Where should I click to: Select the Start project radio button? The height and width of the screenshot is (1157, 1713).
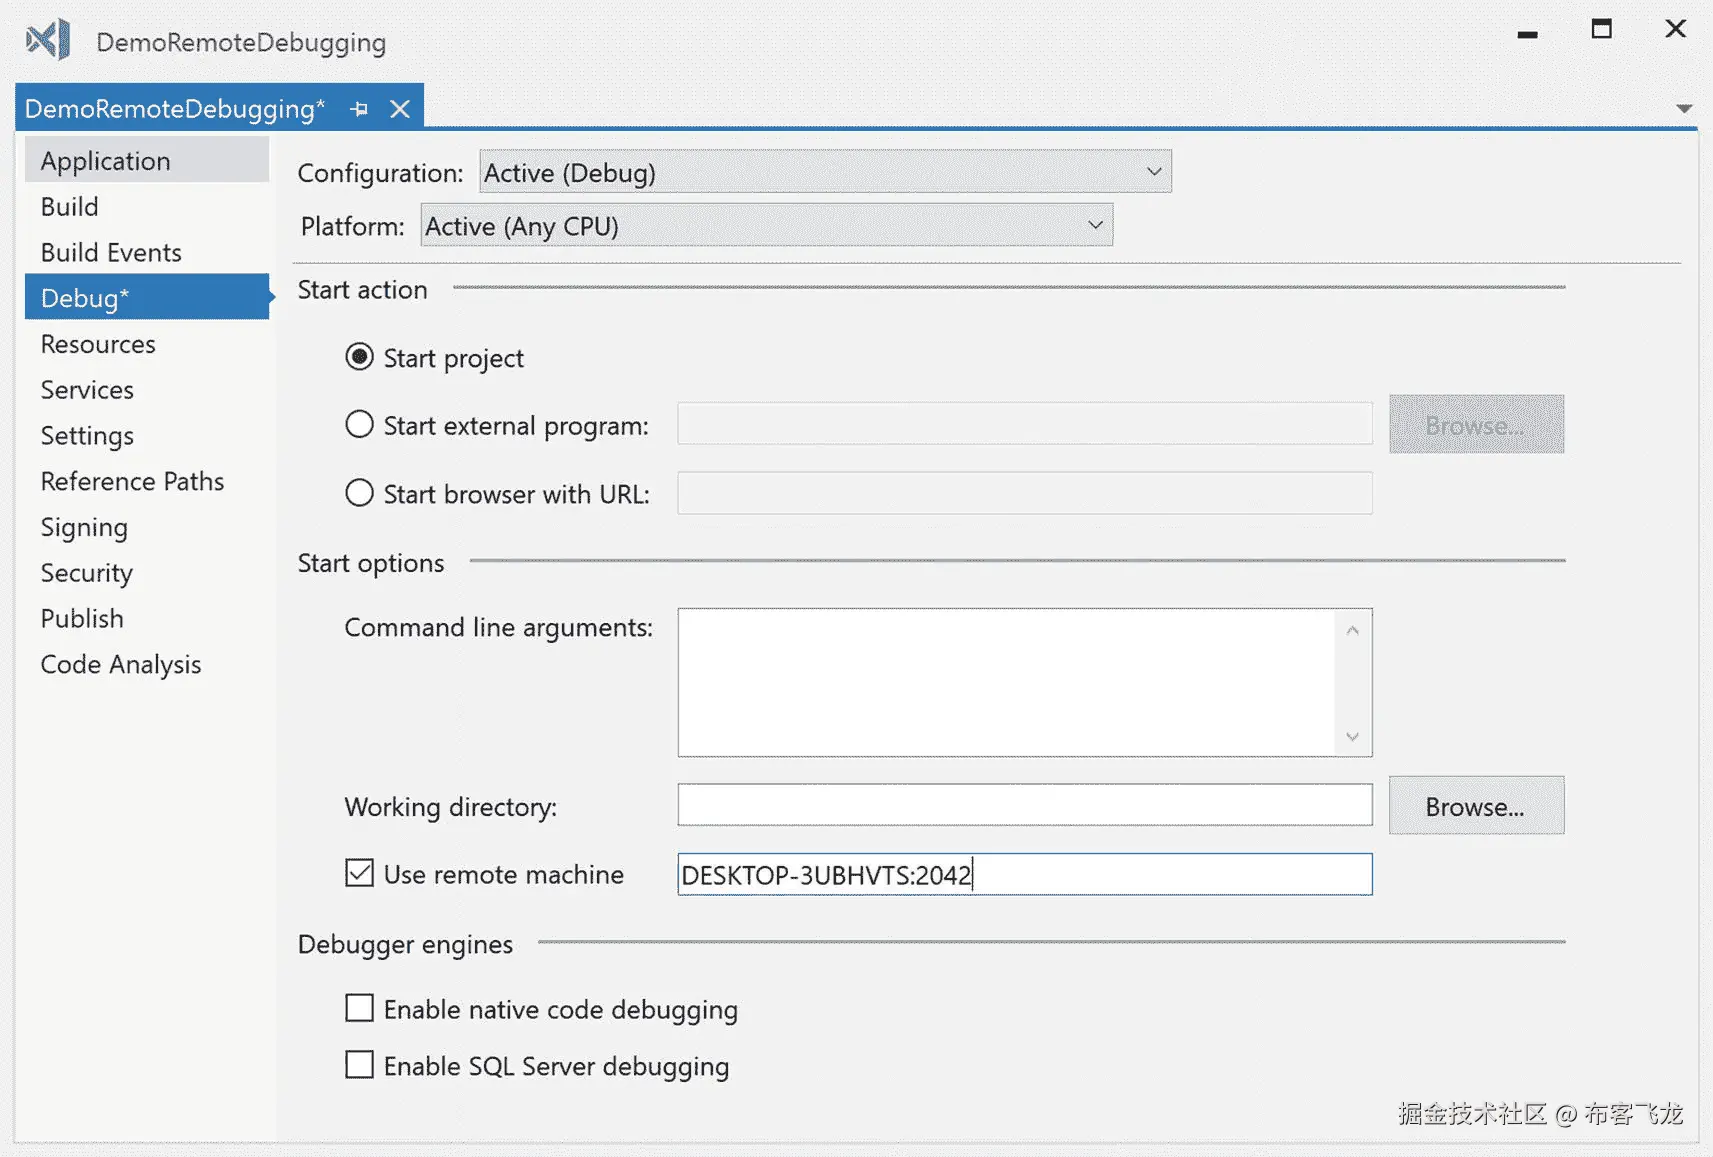click(359, 357)
